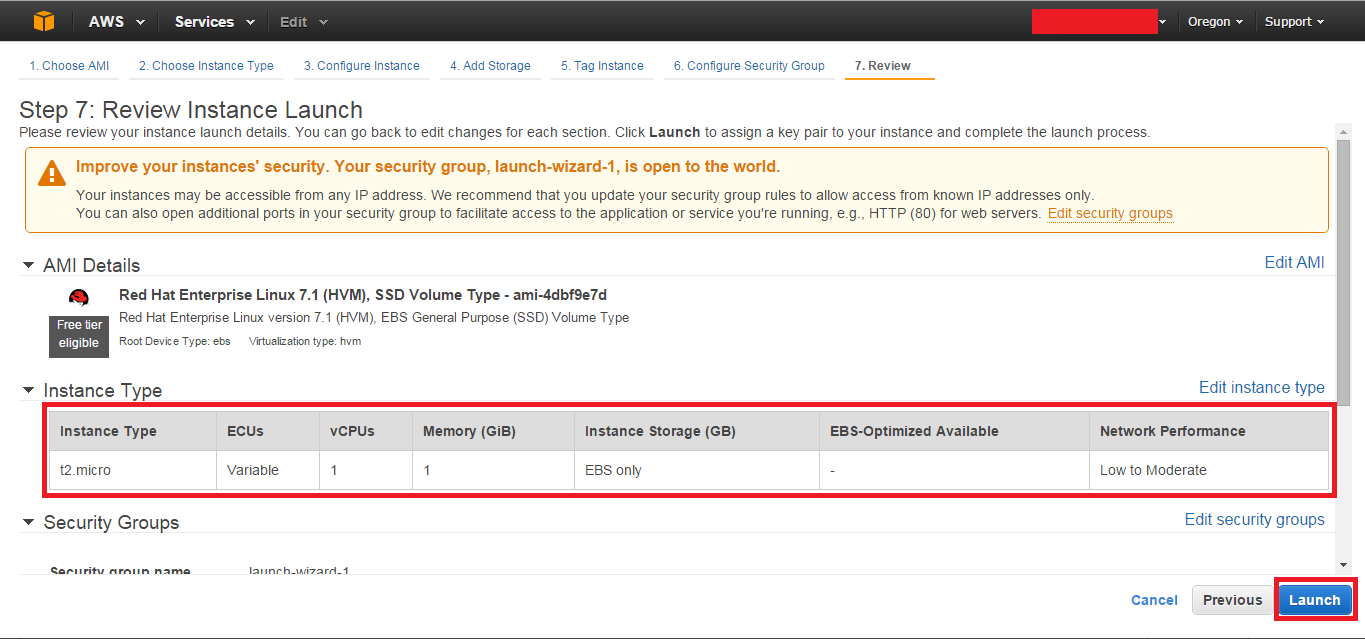This screenshot has width=1365, height=639.
Task: Click the Edit AMI link
Action: [x=1294, y=262]
